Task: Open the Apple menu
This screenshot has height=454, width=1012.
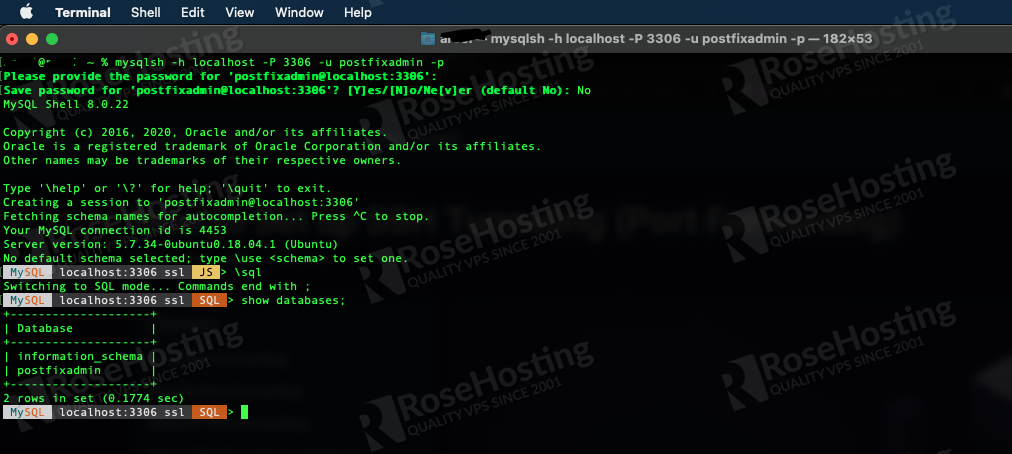Action: pyautogui.click(x=26, y=12)
